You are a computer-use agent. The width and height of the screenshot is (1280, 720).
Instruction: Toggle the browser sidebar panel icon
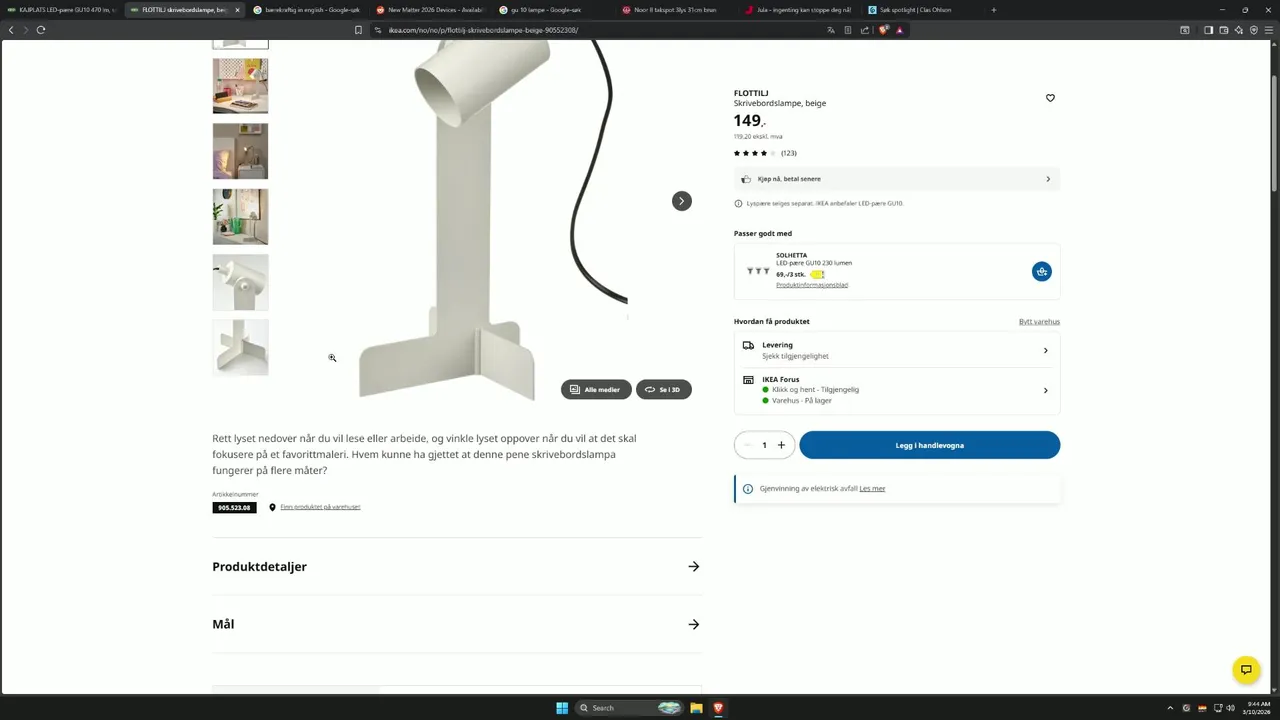[x=1208, y=30]
